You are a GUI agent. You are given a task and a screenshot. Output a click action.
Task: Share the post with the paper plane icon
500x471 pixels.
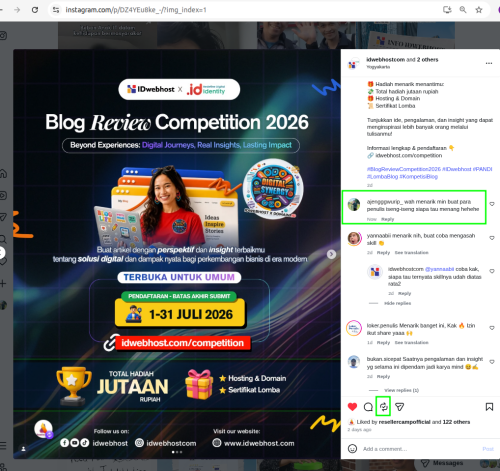[399, 407]
